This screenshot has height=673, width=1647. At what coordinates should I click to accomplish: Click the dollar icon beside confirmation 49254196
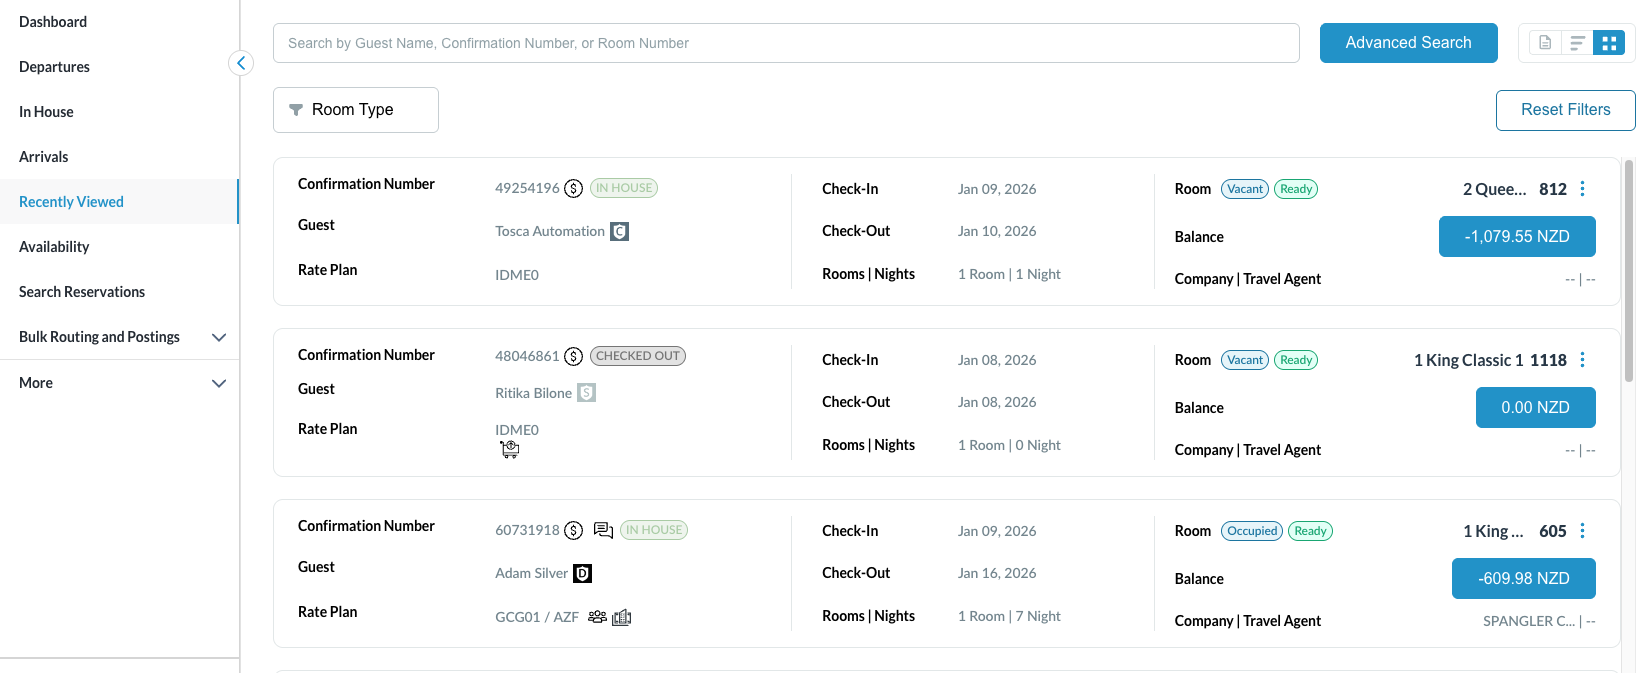573,188
